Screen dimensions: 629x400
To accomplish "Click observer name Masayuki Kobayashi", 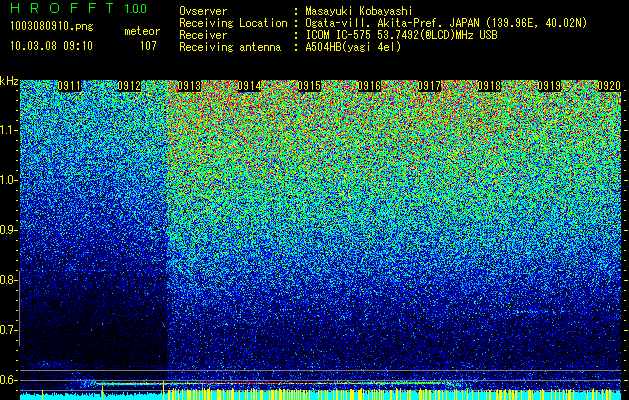I will [x=359, y=11].
